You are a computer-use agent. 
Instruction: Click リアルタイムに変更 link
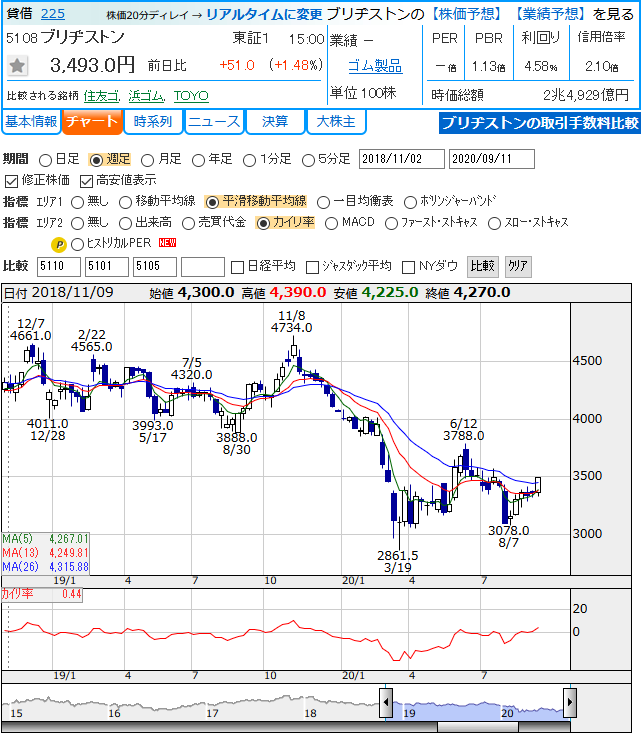[264, 15]
